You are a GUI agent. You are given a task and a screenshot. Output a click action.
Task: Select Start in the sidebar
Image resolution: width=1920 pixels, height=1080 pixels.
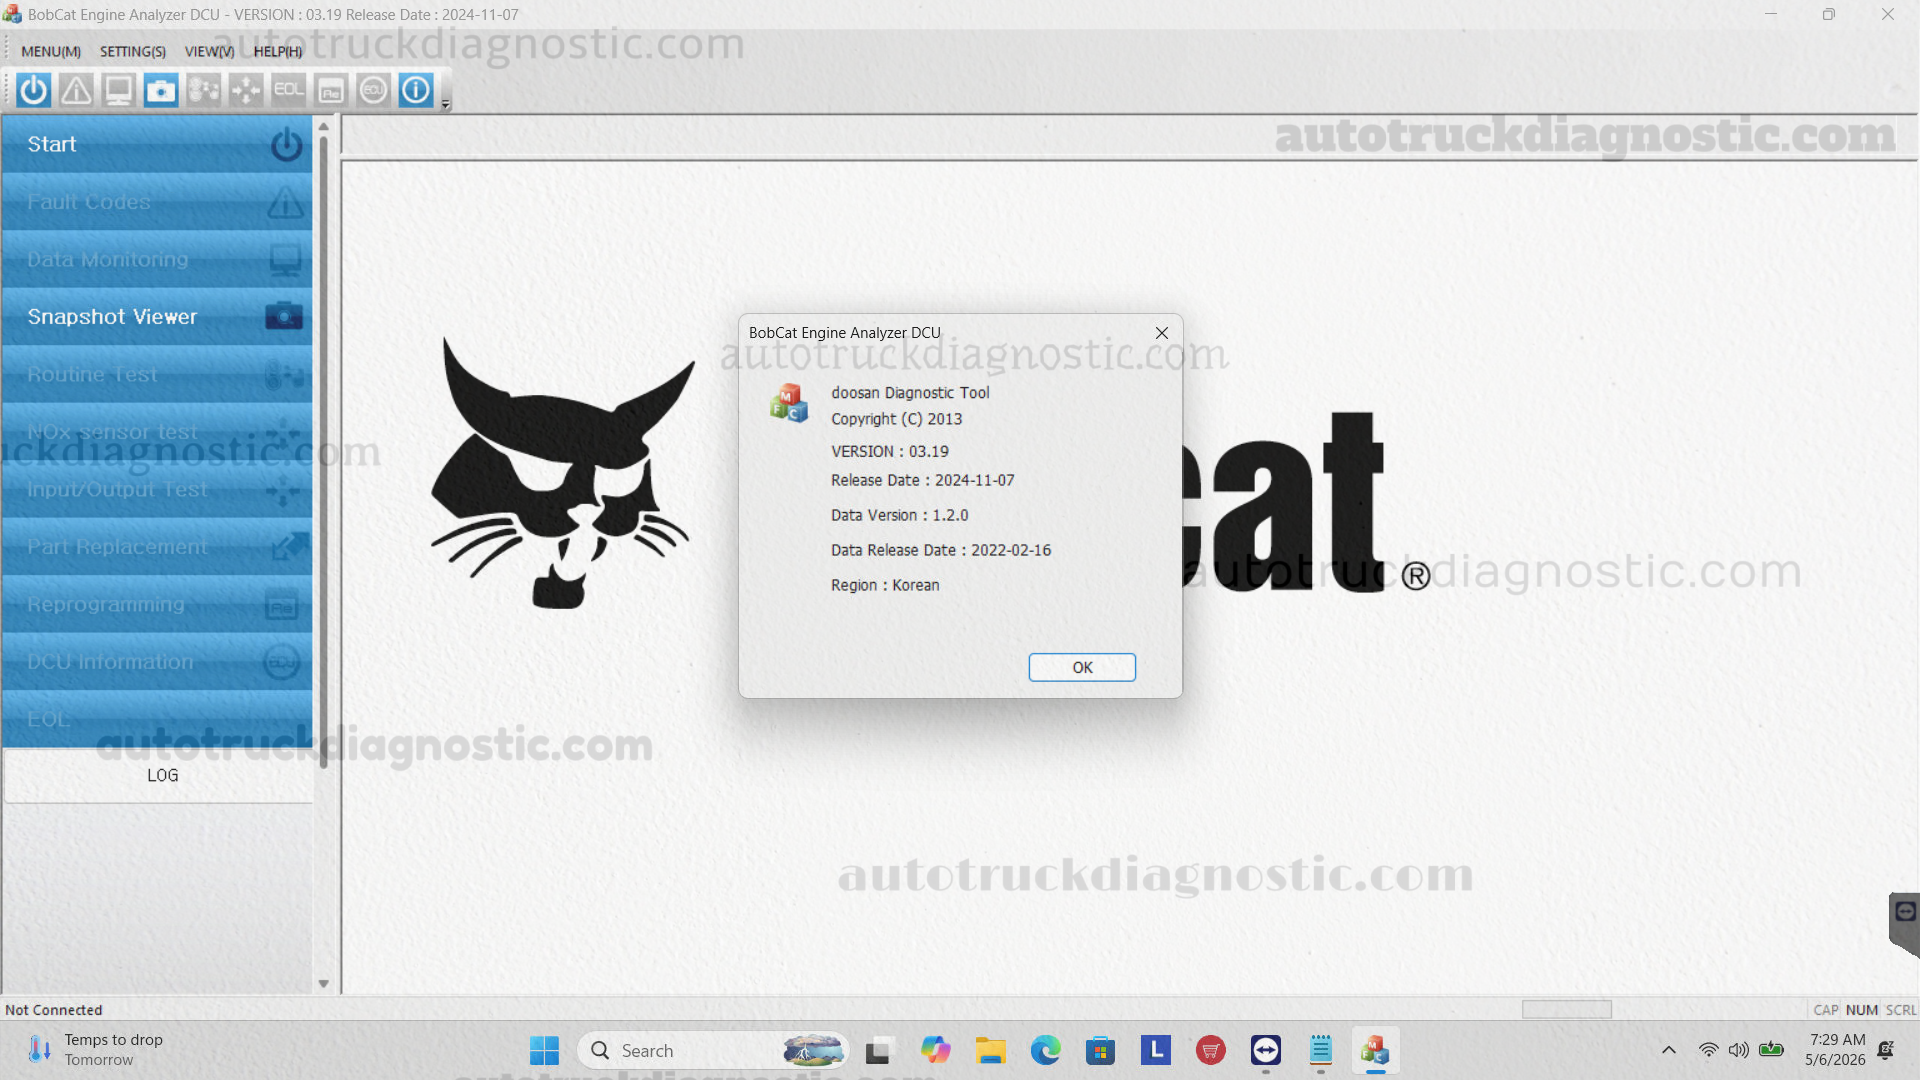tap(157, 144)
